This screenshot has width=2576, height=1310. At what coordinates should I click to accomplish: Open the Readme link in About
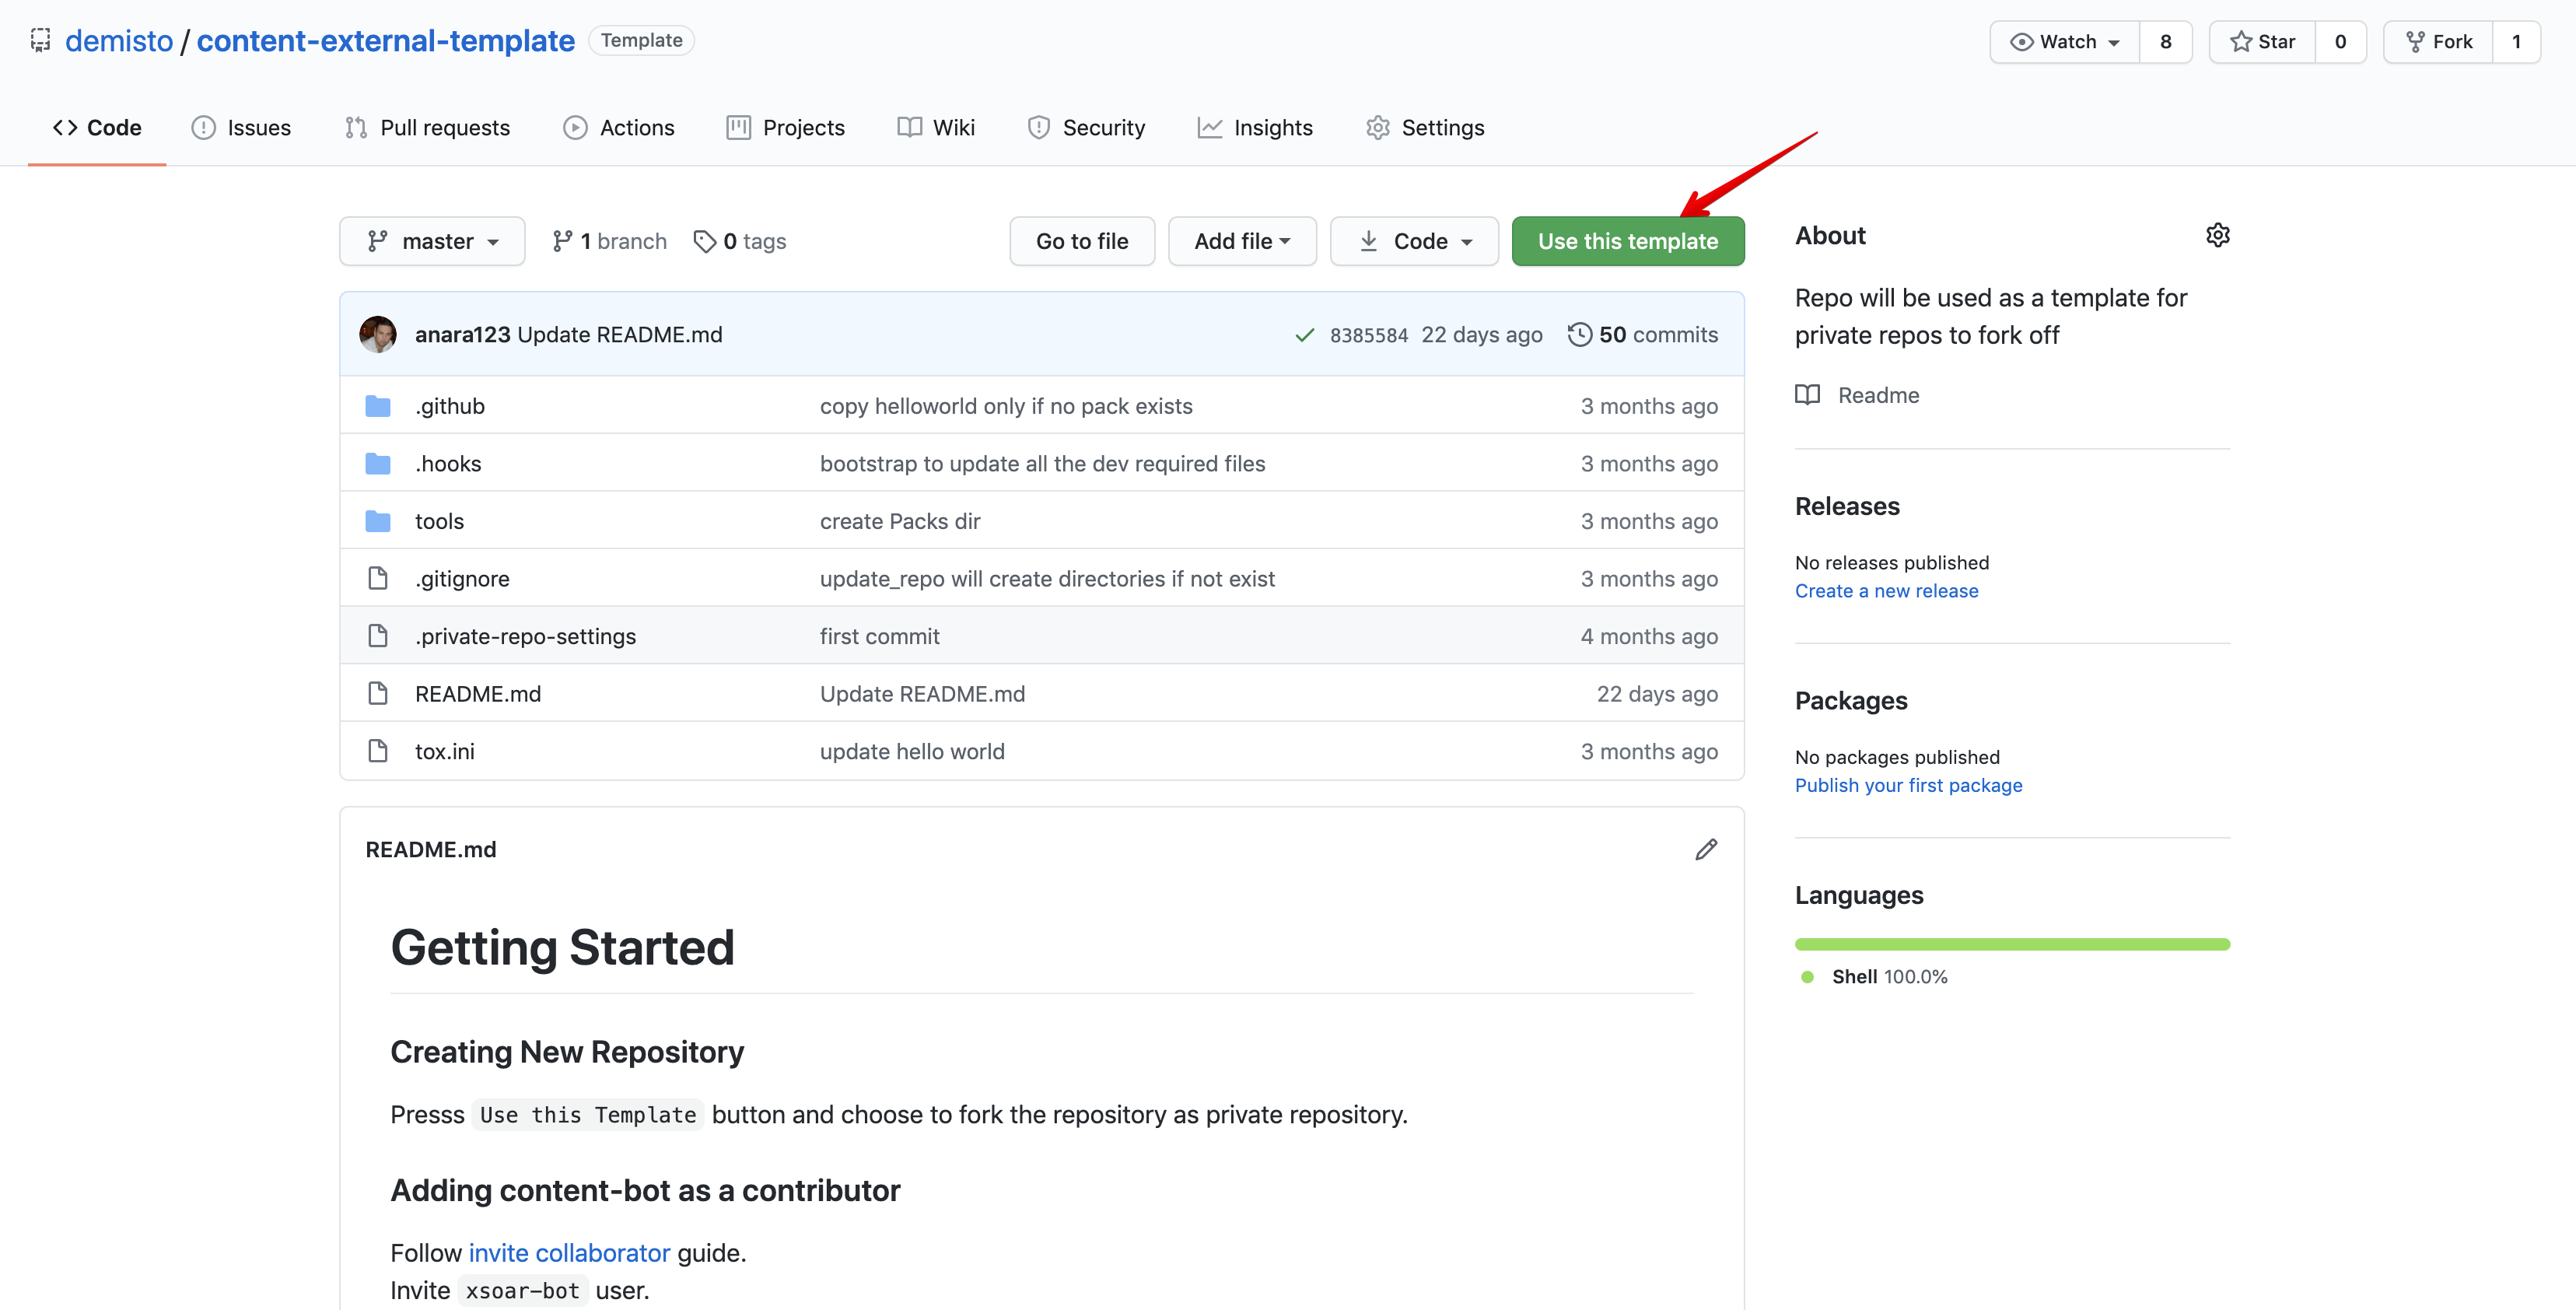(1858, 395)
